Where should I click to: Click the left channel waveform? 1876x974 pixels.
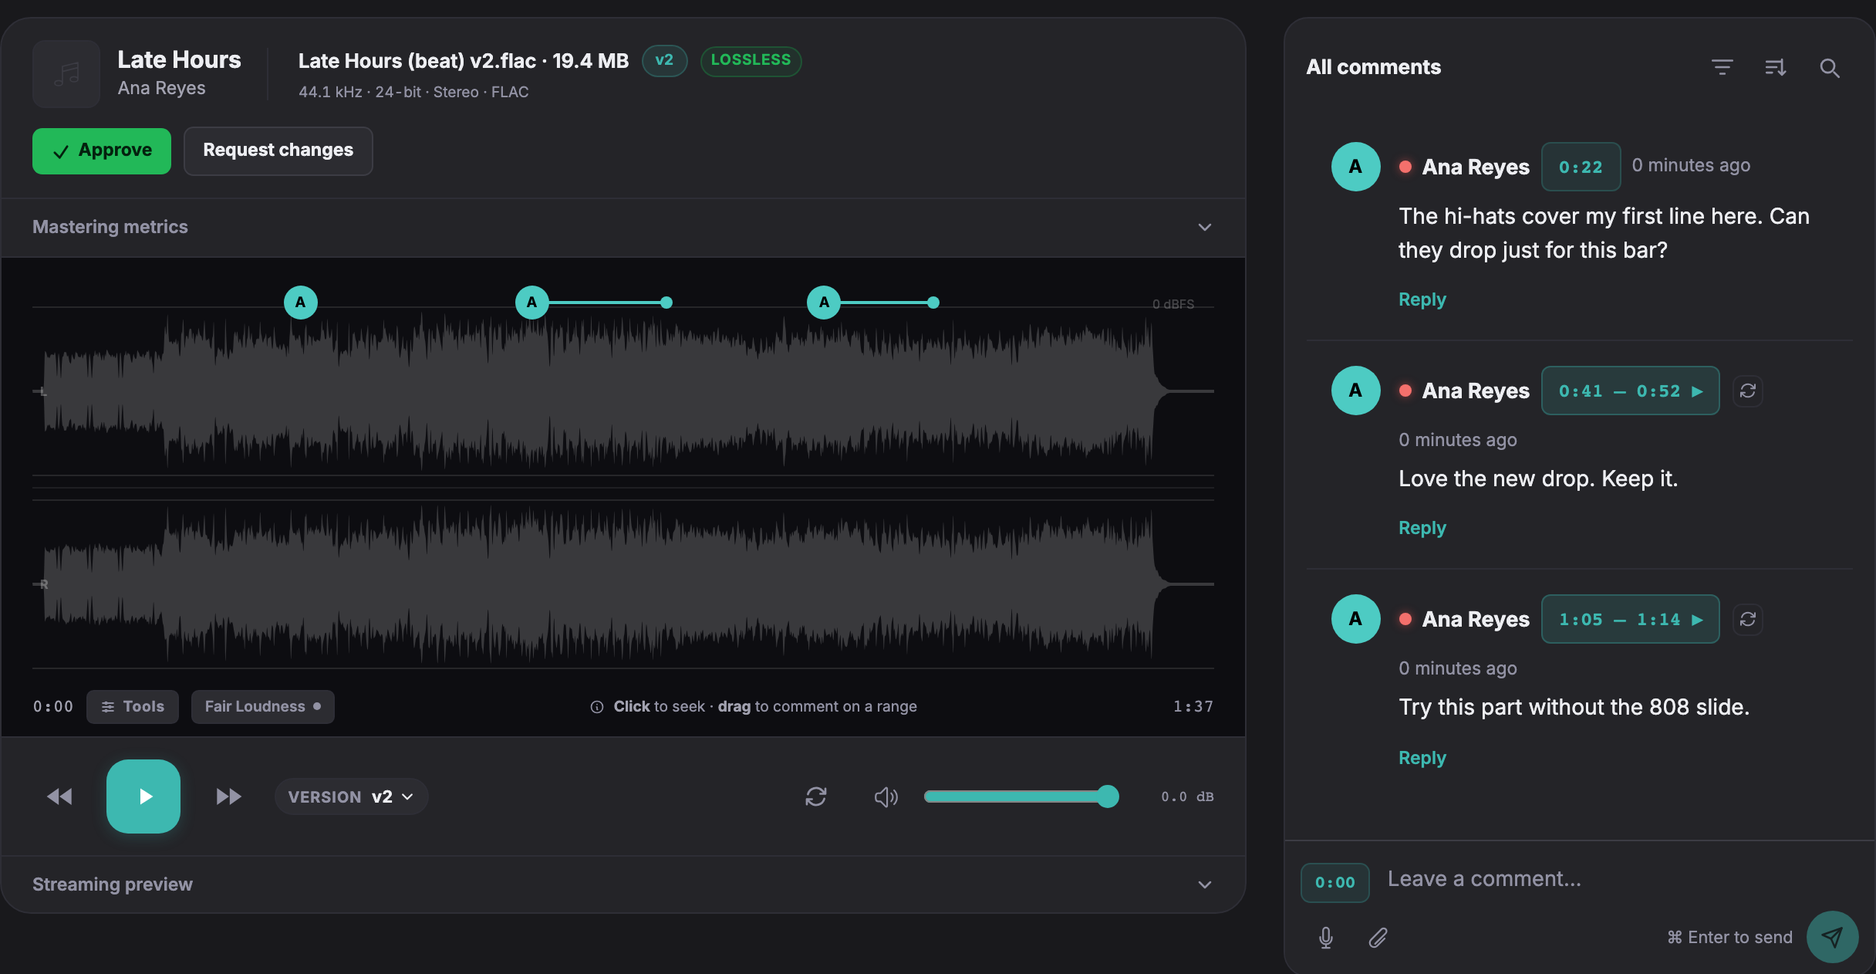coord(623,391)
